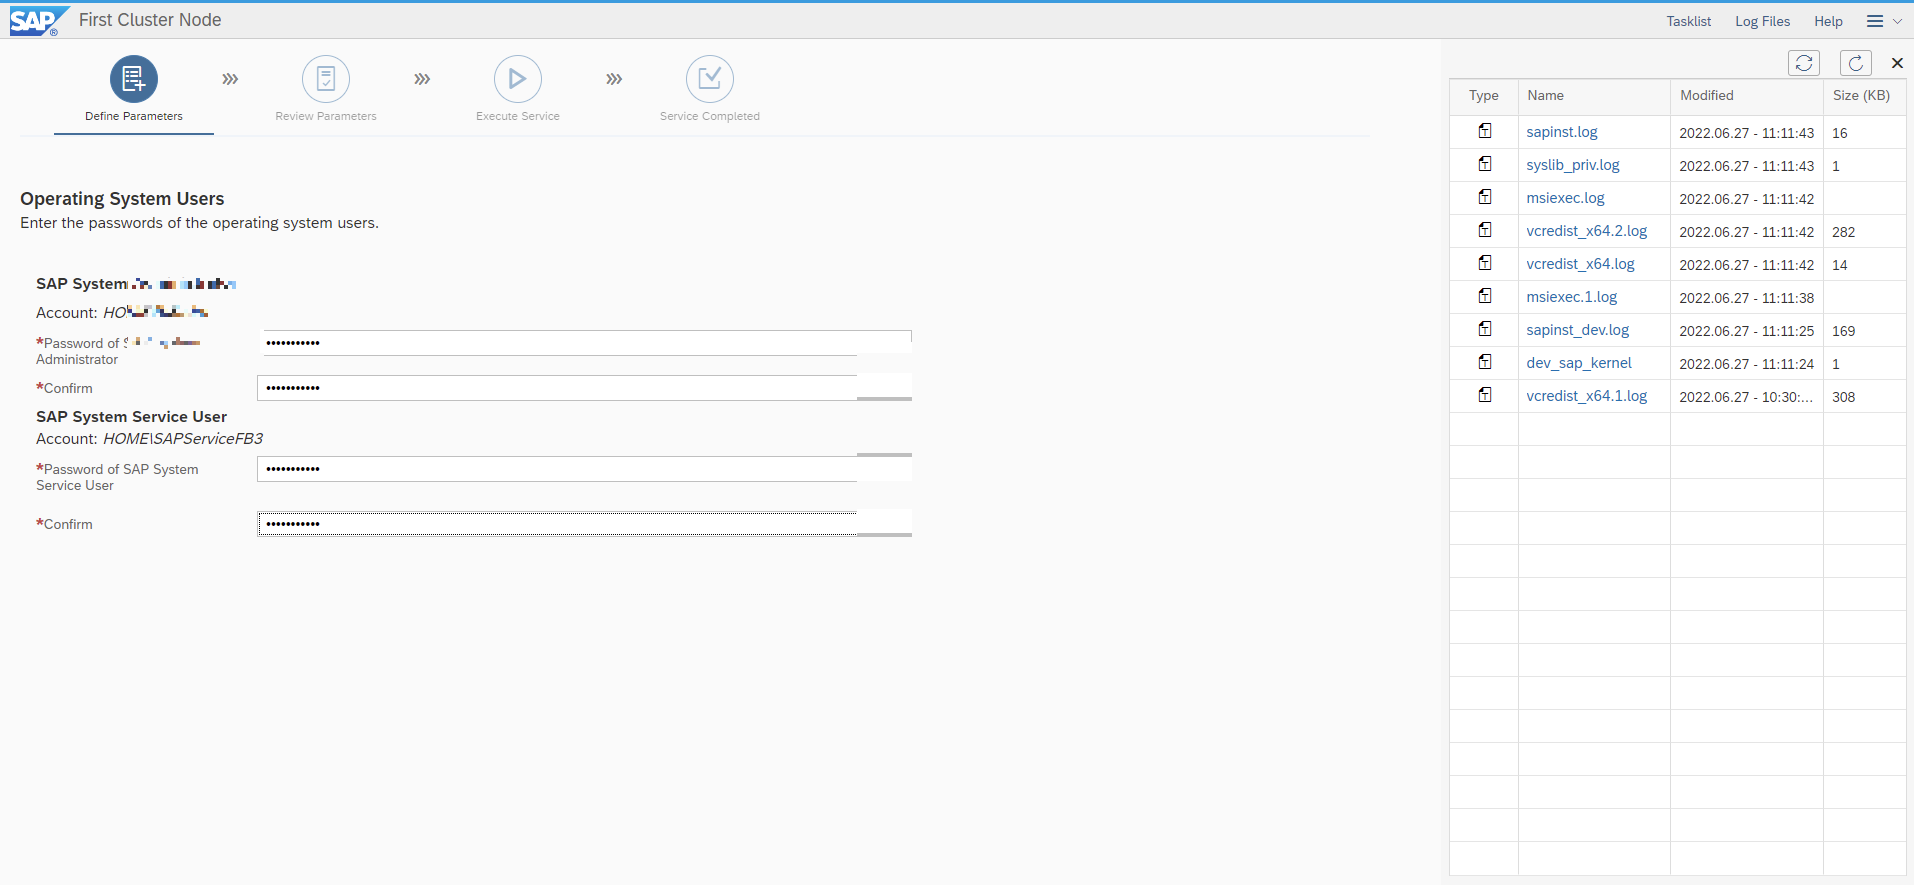Open Log Files from the header
The height and width of the screenshot is (885, 1914).
click(x=1762, y=21)
